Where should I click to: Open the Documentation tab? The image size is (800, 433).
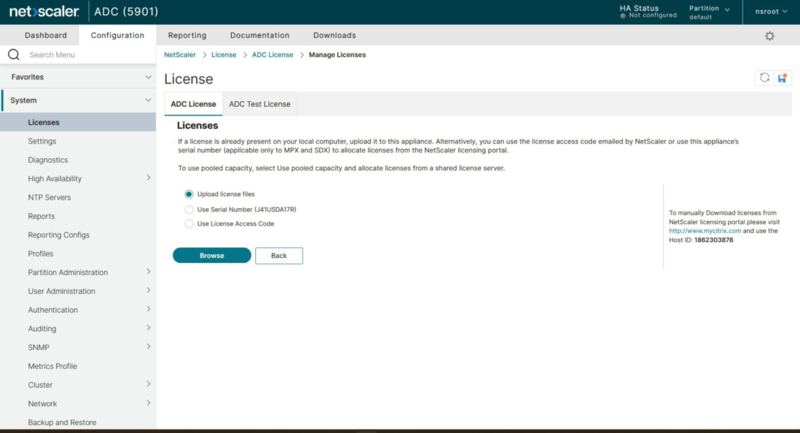260,35
